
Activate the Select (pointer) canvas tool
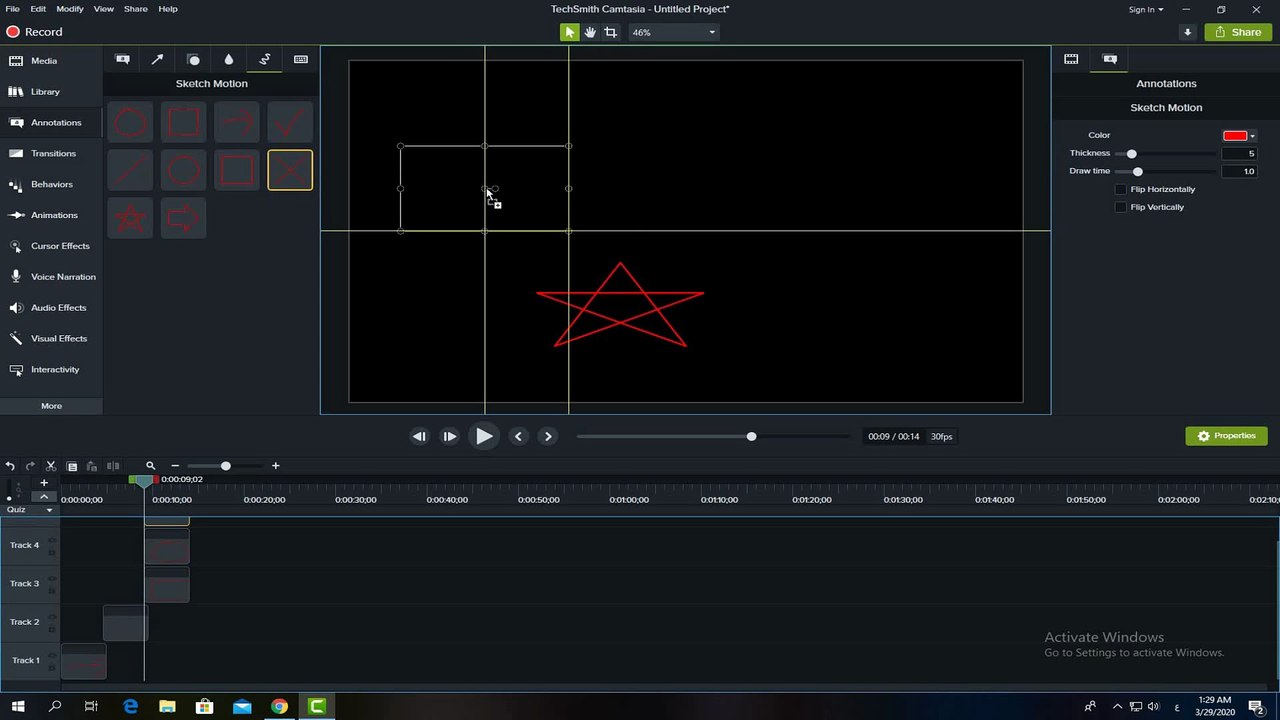click(569, 32)
